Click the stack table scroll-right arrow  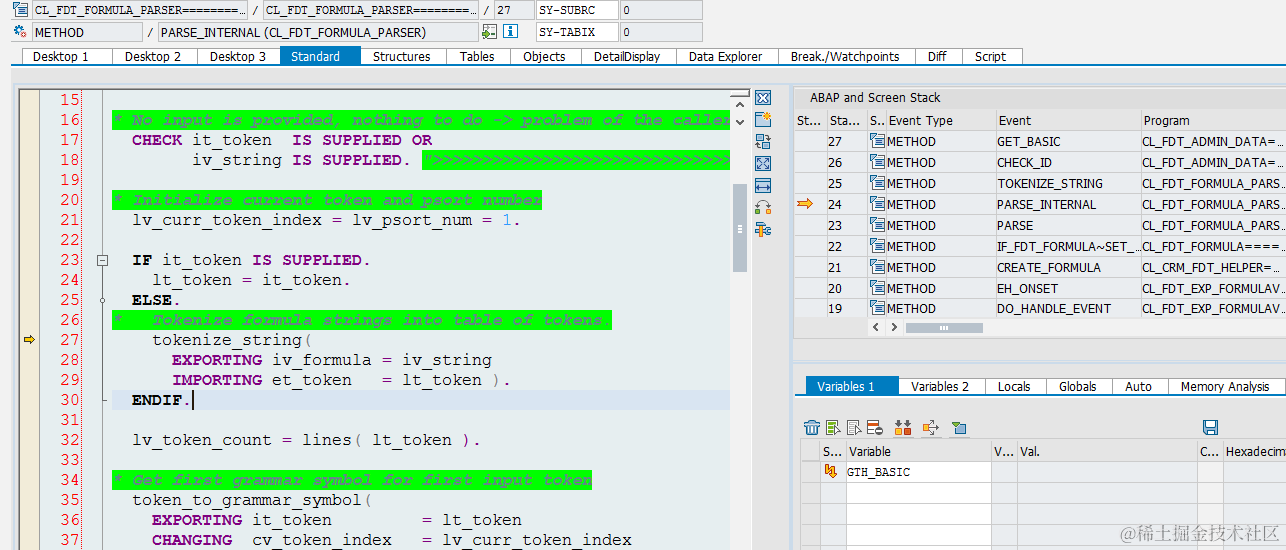(894, 327)
